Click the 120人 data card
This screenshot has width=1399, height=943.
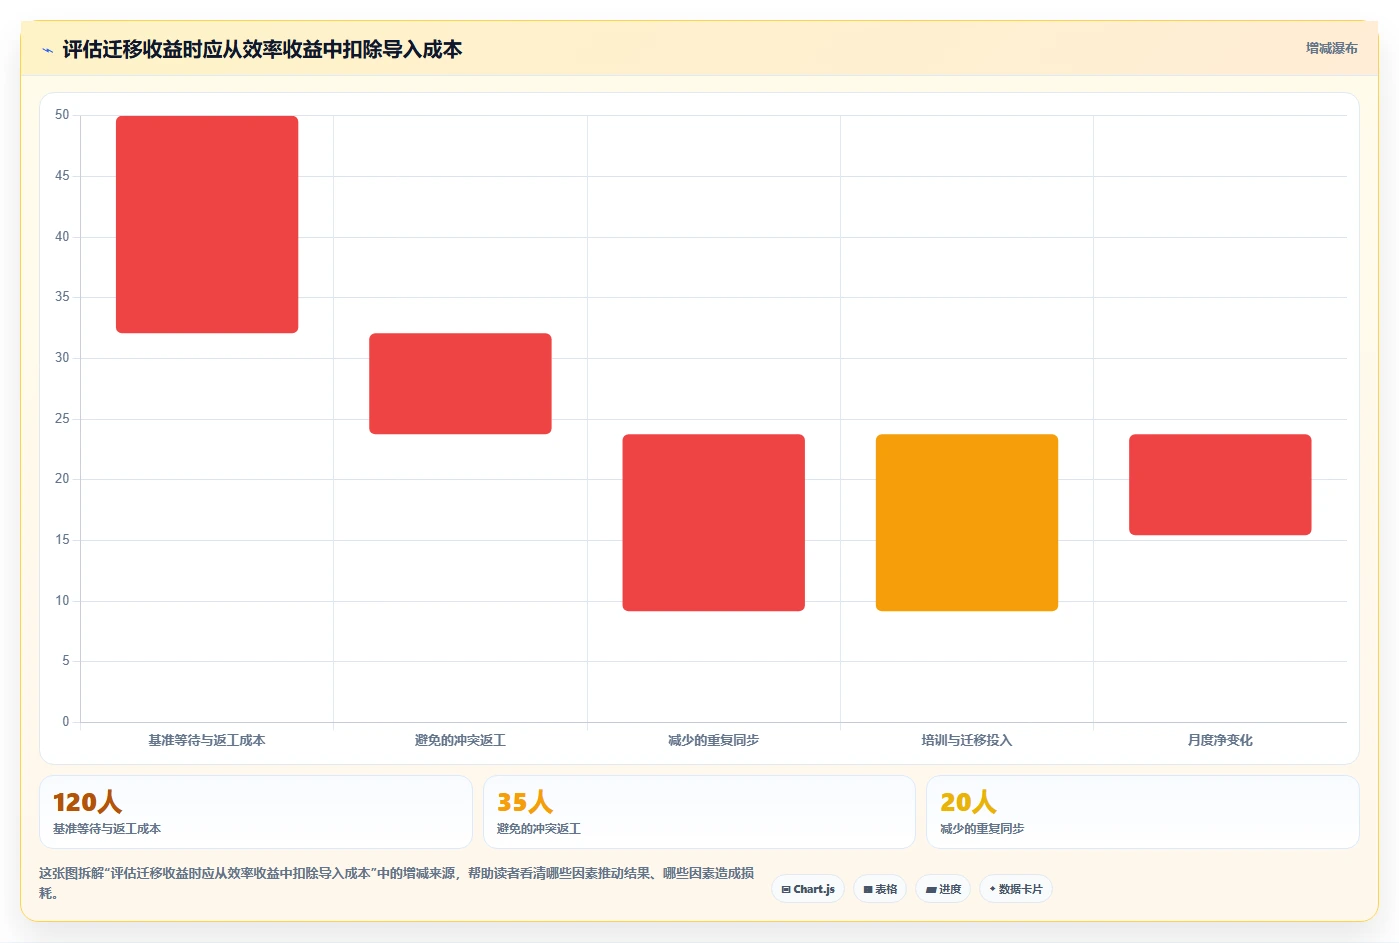point(256,812)
